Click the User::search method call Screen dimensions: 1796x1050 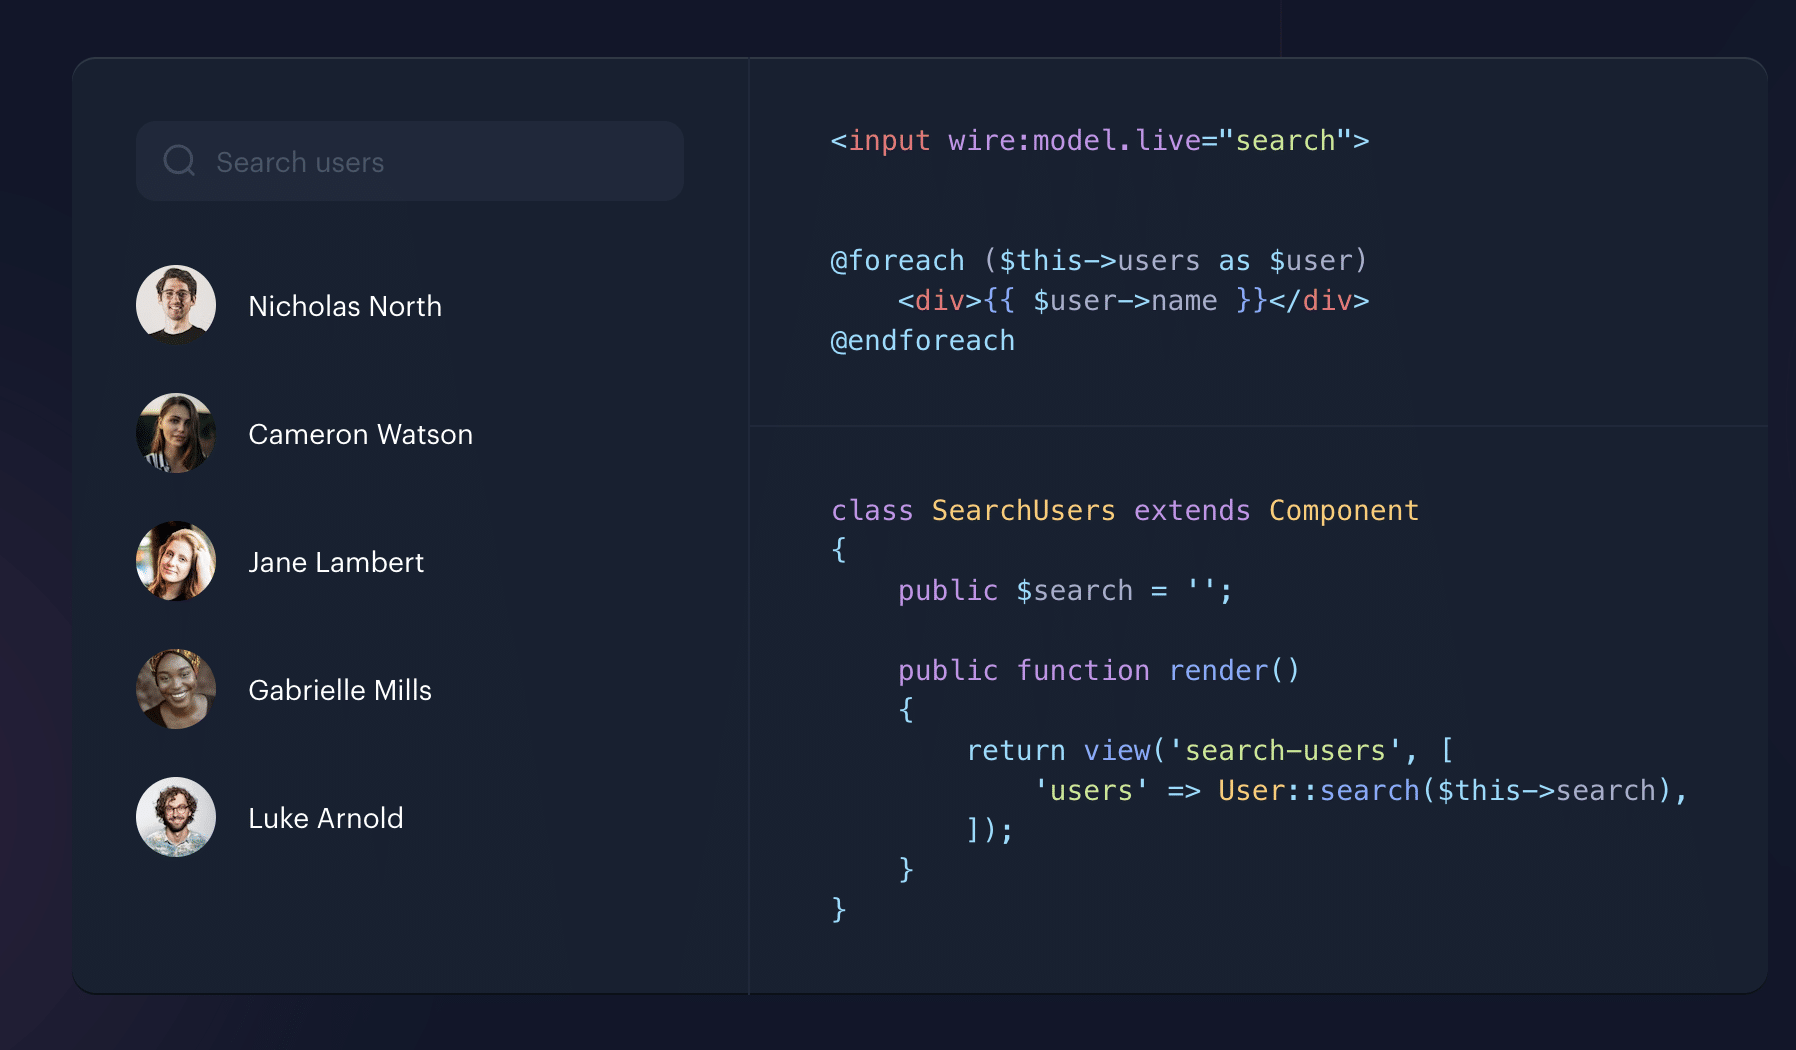[1318, 791]
